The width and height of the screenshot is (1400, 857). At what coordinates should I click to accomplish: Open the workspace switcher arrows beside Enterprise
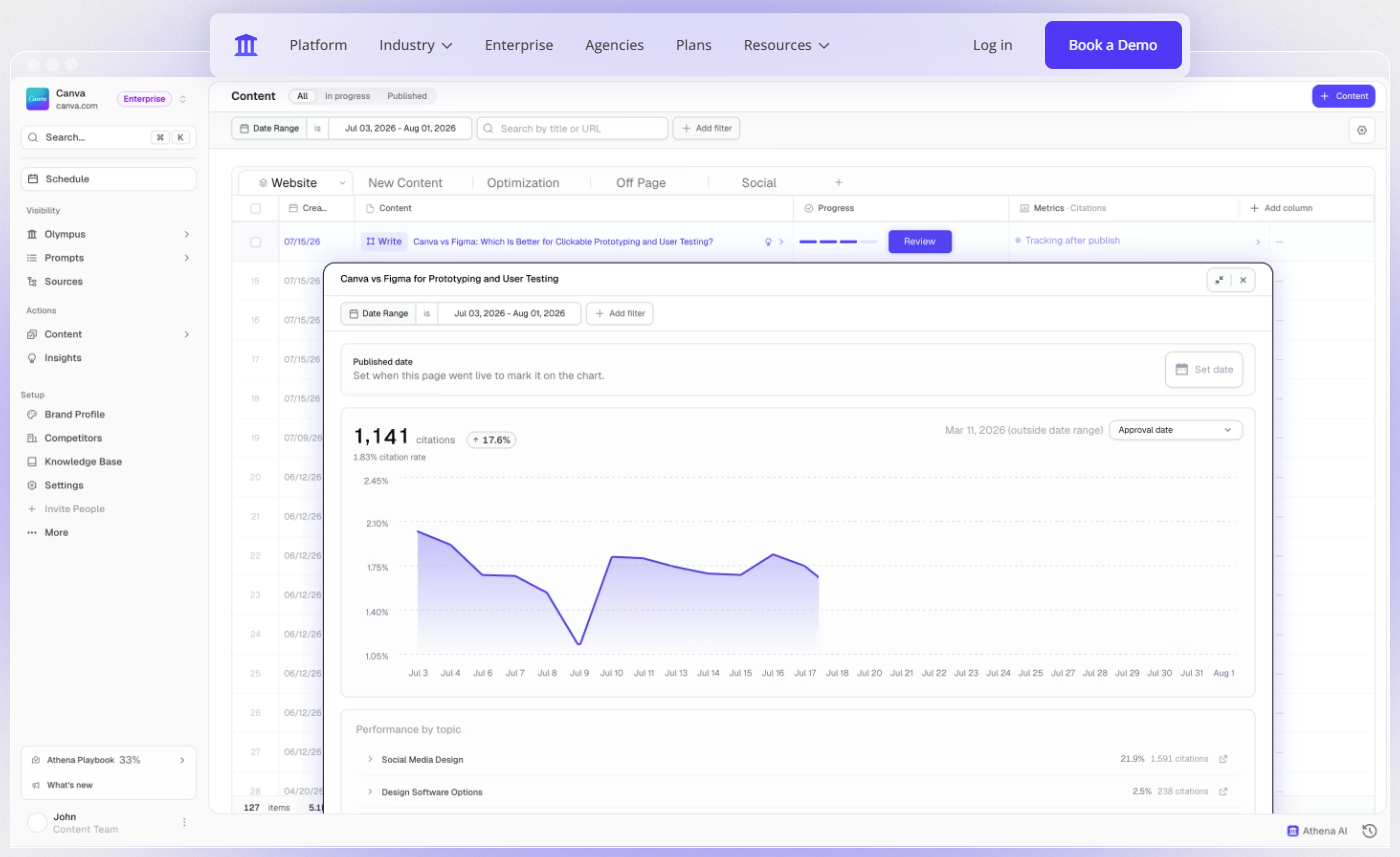tap(183, 99)
